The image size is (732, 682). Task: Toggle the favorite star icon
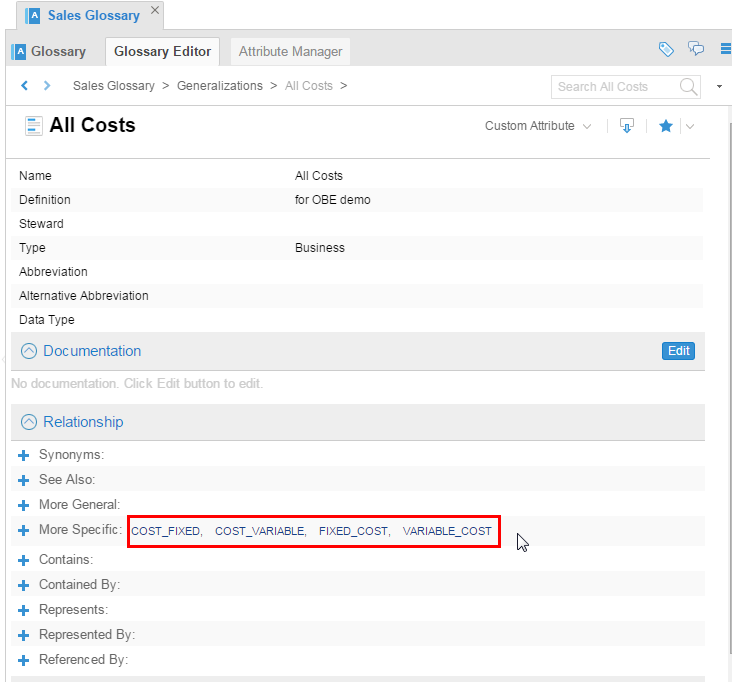(x=666, y=126)
